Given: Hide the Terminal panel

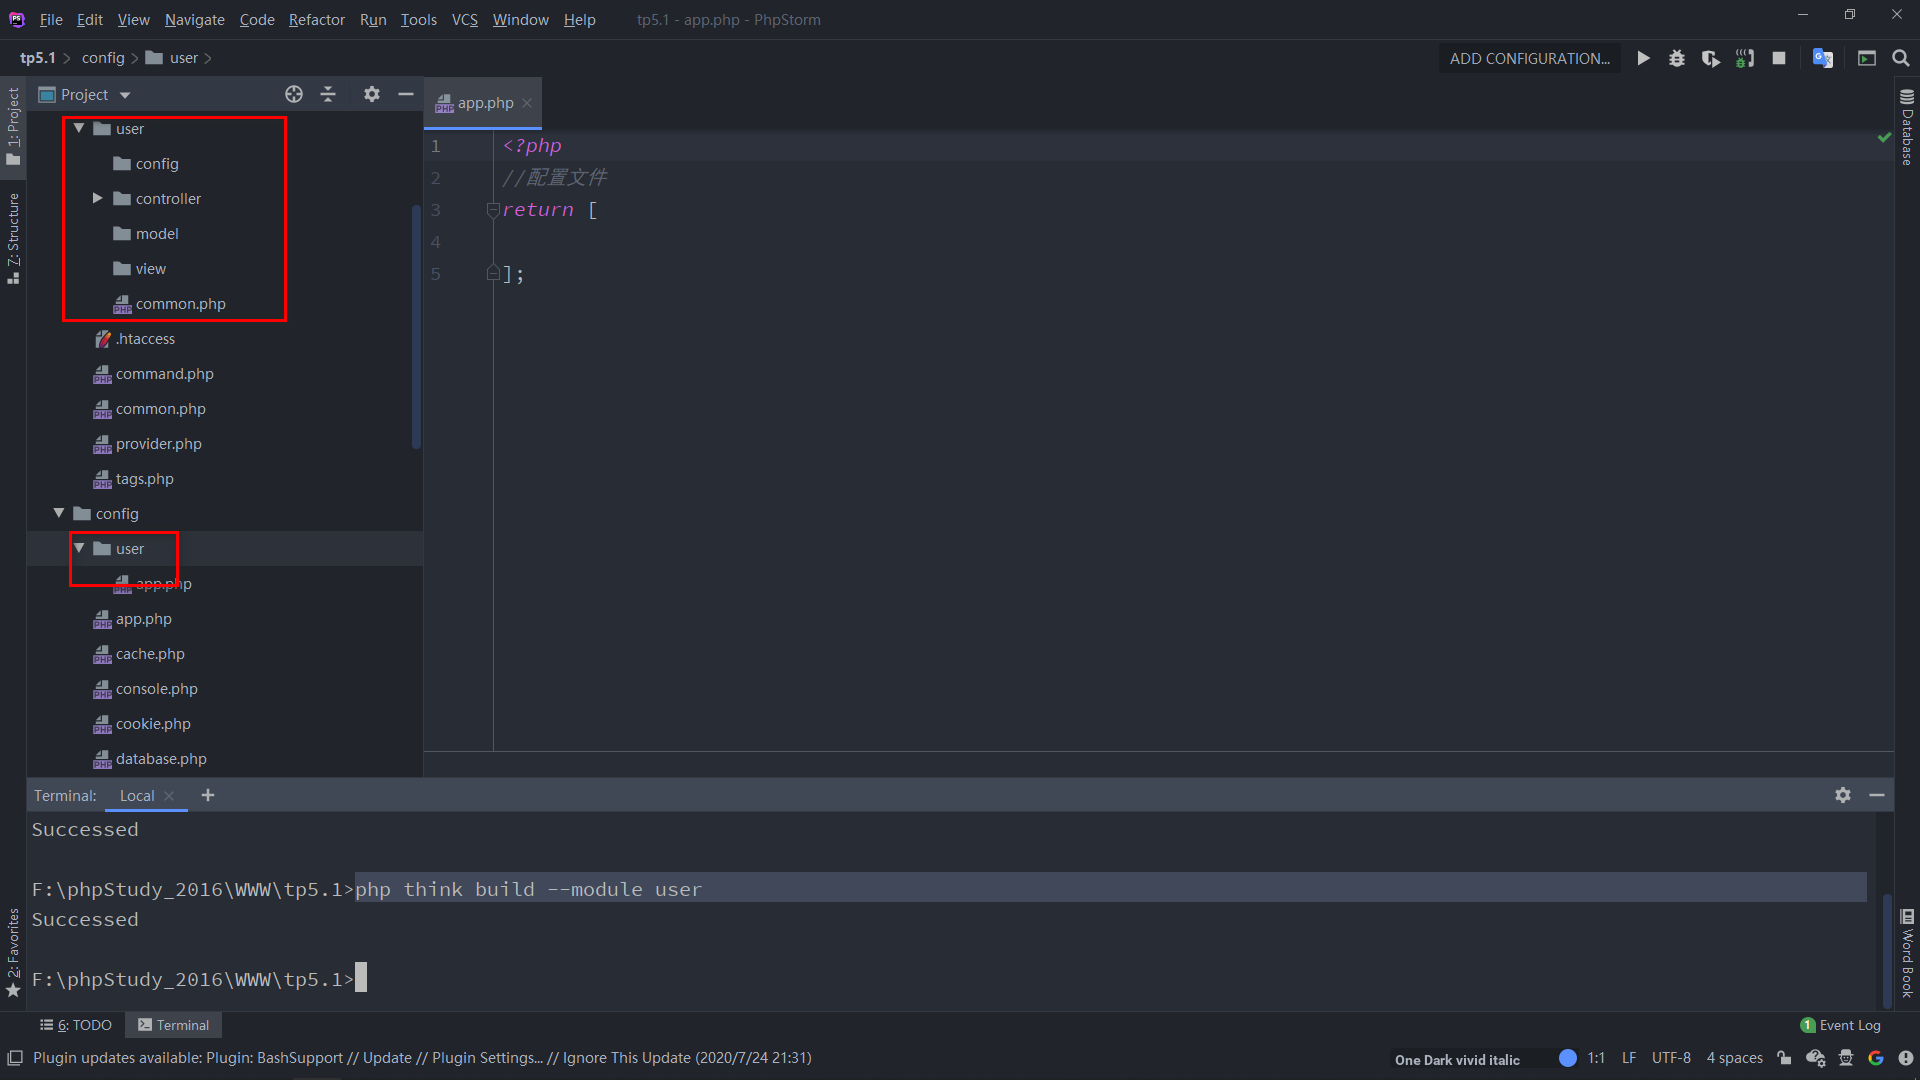Looking at the screenshot, I should 1877,795.
